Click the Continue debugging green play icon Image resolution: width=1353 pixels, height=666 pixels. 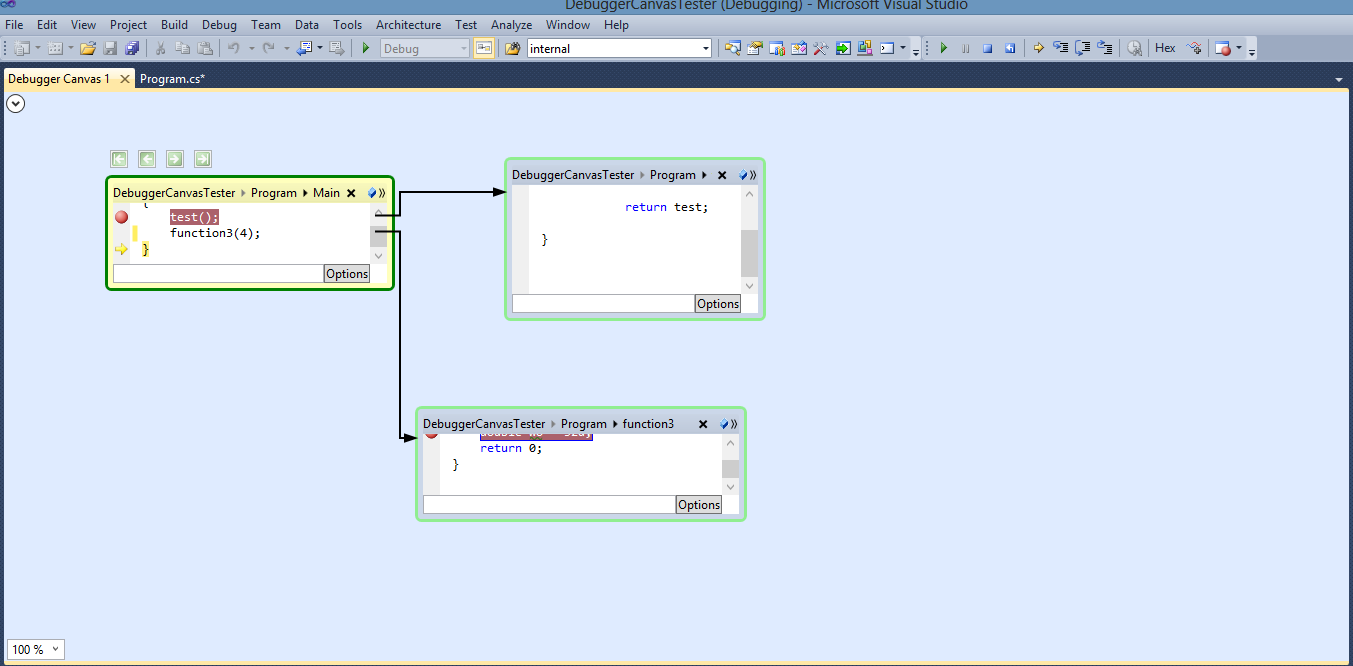(943, 48)
